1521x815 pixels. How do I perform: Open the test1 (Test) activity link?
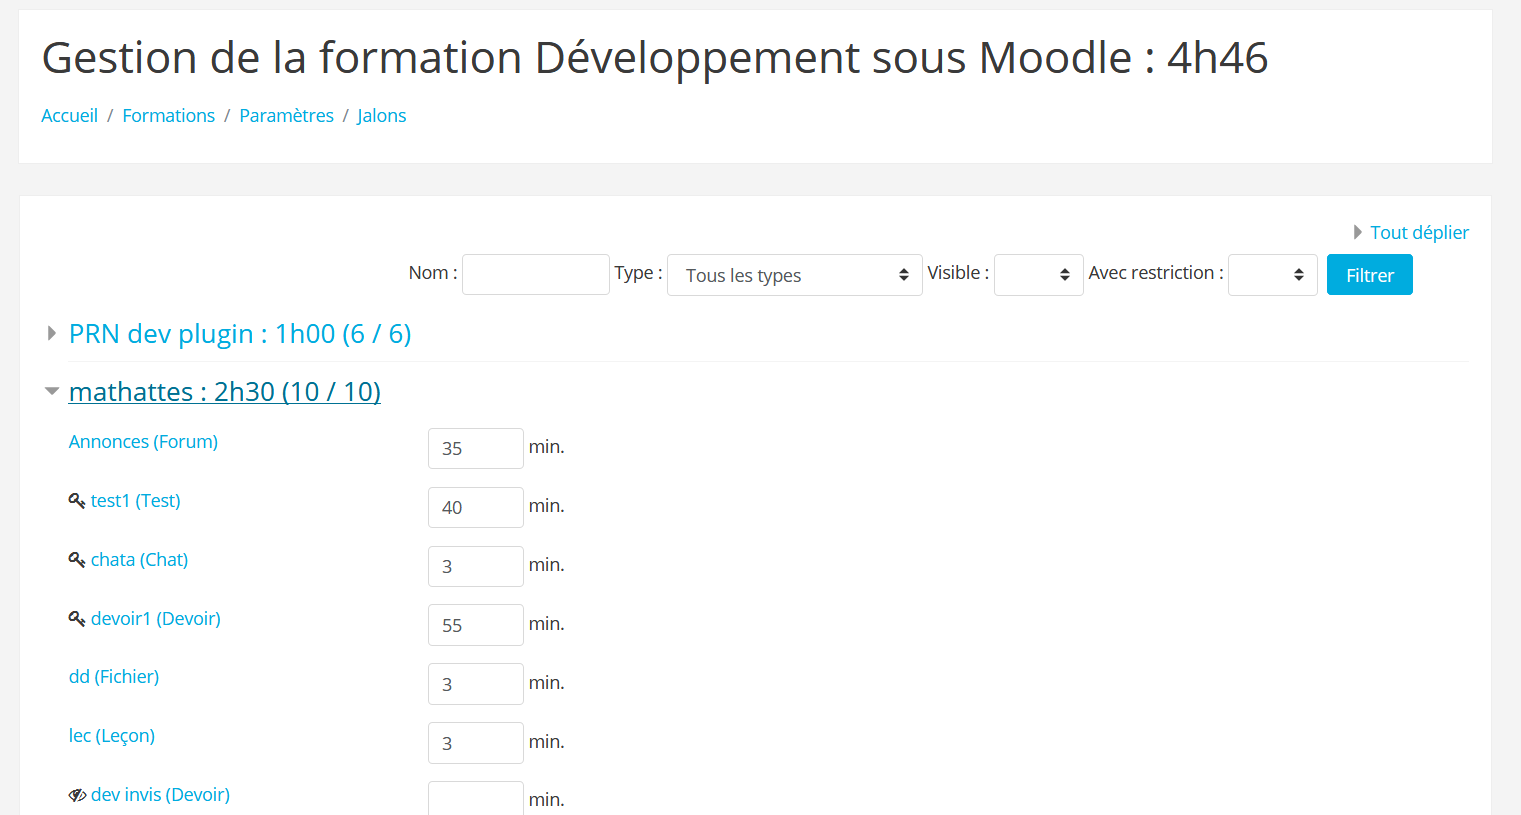(x=135, y=501)
